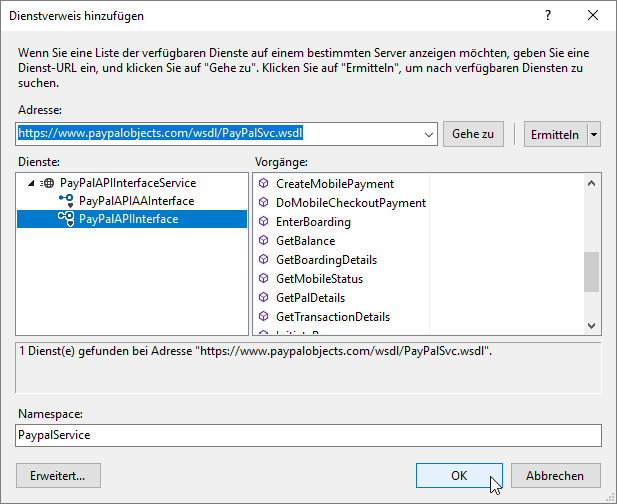Click the PayPalAPIAAInterface interface icon
The height and width of the screenshot is (504, 617).
pyautogui.click(x=66, y=201)
